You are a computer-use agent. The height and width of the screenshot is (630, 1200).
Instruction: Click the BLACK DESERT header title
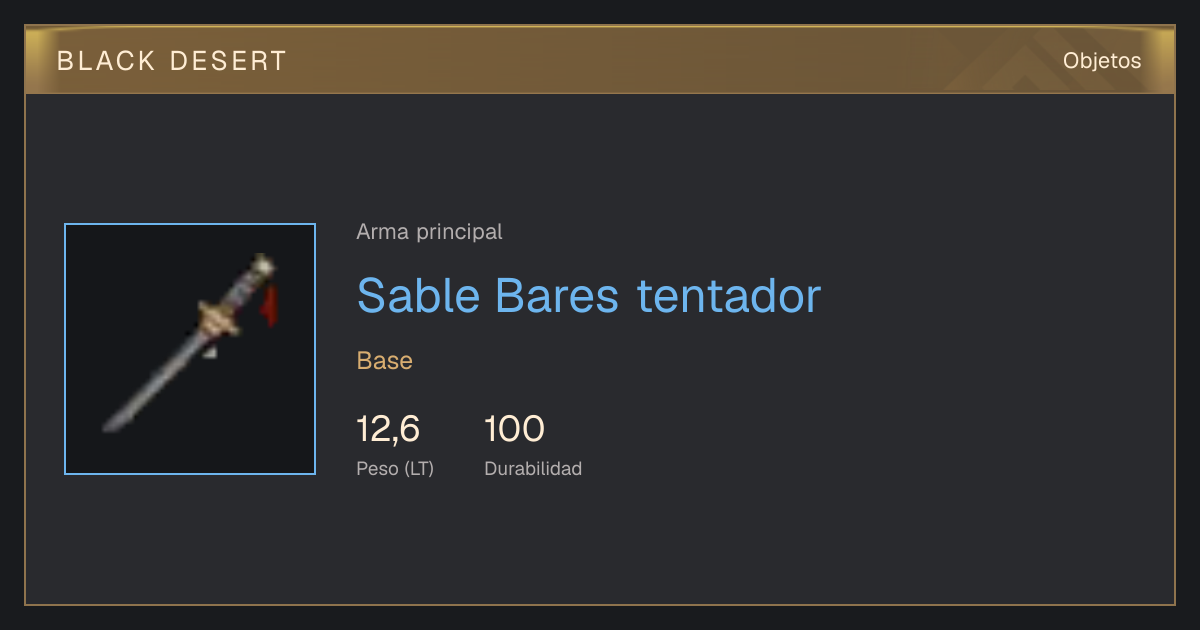[x=172, y=61]
